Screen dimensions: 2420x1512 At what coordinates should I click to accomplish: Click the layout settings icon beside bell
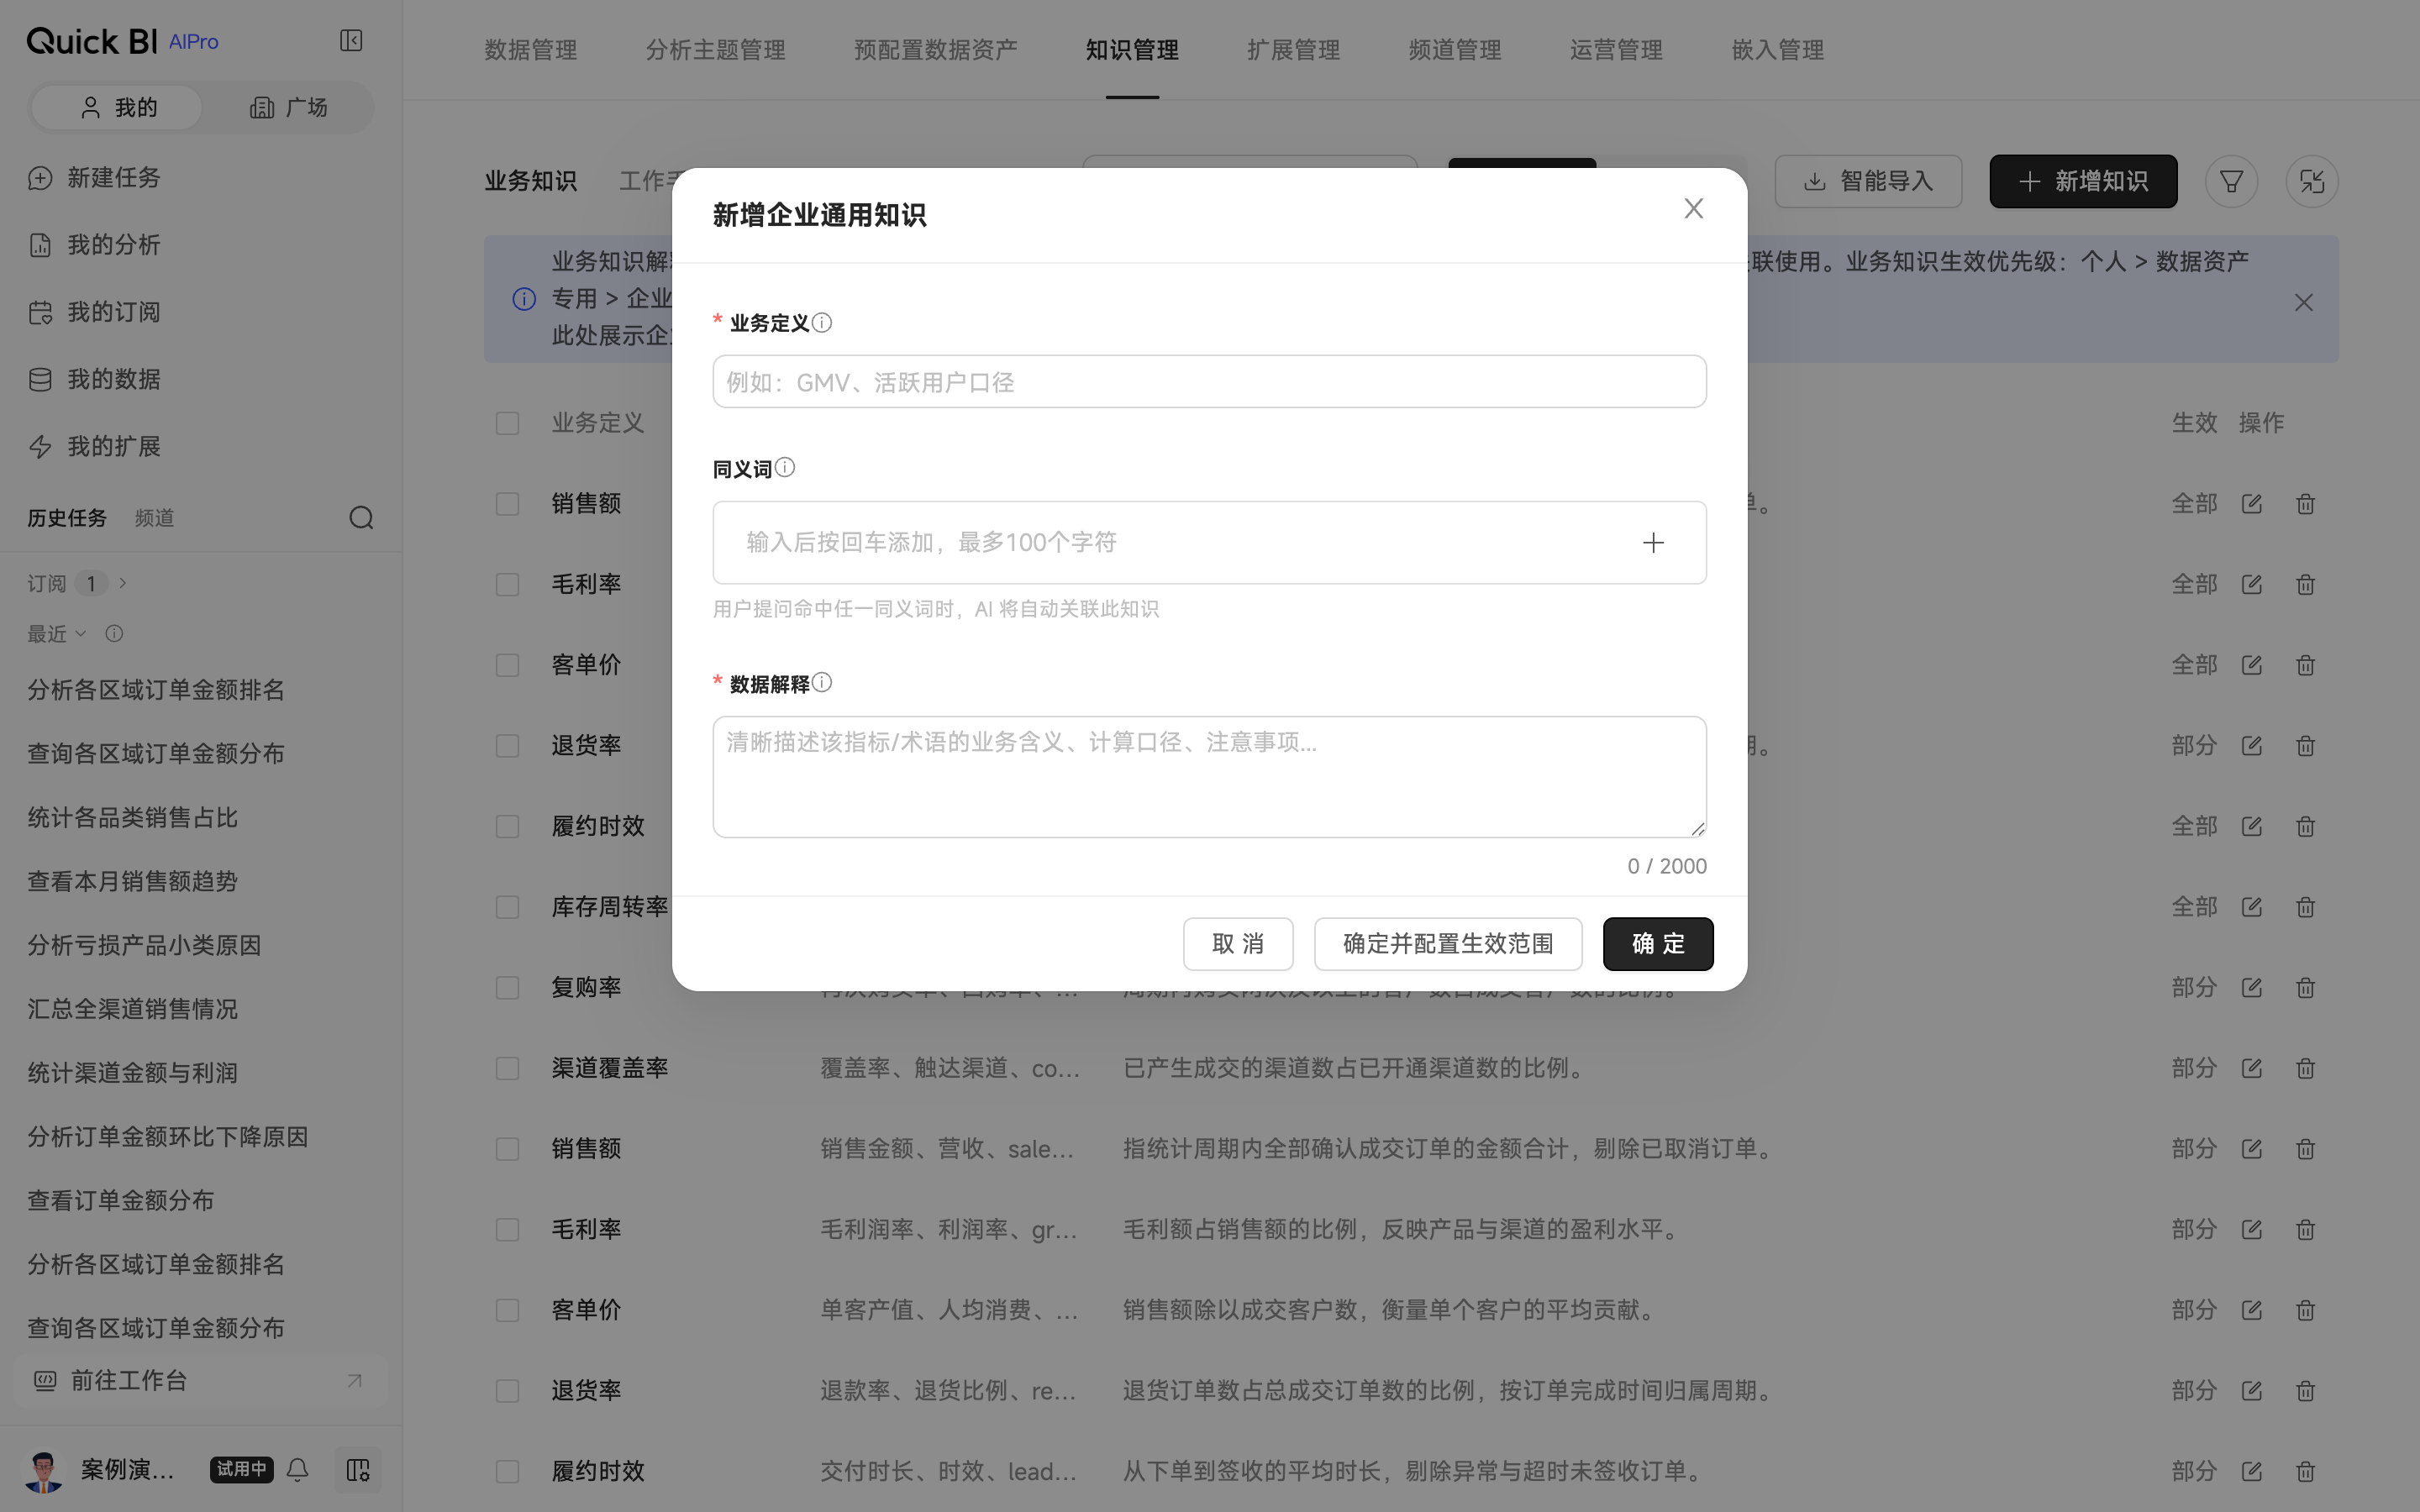357,1469
